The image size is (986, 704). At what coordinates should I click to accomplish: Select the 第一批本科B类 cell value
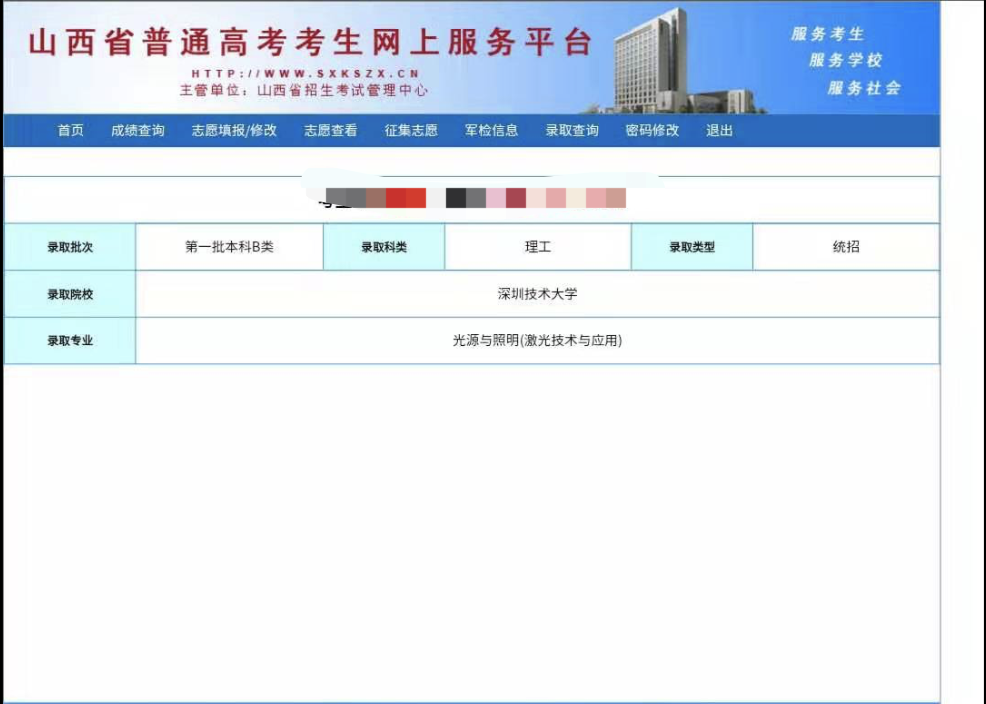click(x=230, y=247)
